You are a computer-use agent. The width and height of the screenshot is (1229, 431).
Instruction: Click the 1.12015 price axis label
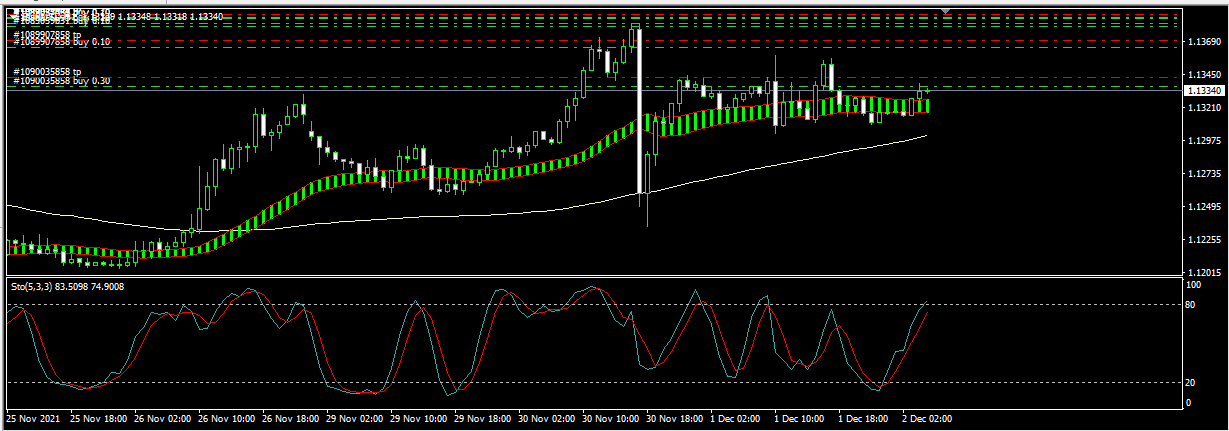pyautogui.click(x=1203, y=272)
